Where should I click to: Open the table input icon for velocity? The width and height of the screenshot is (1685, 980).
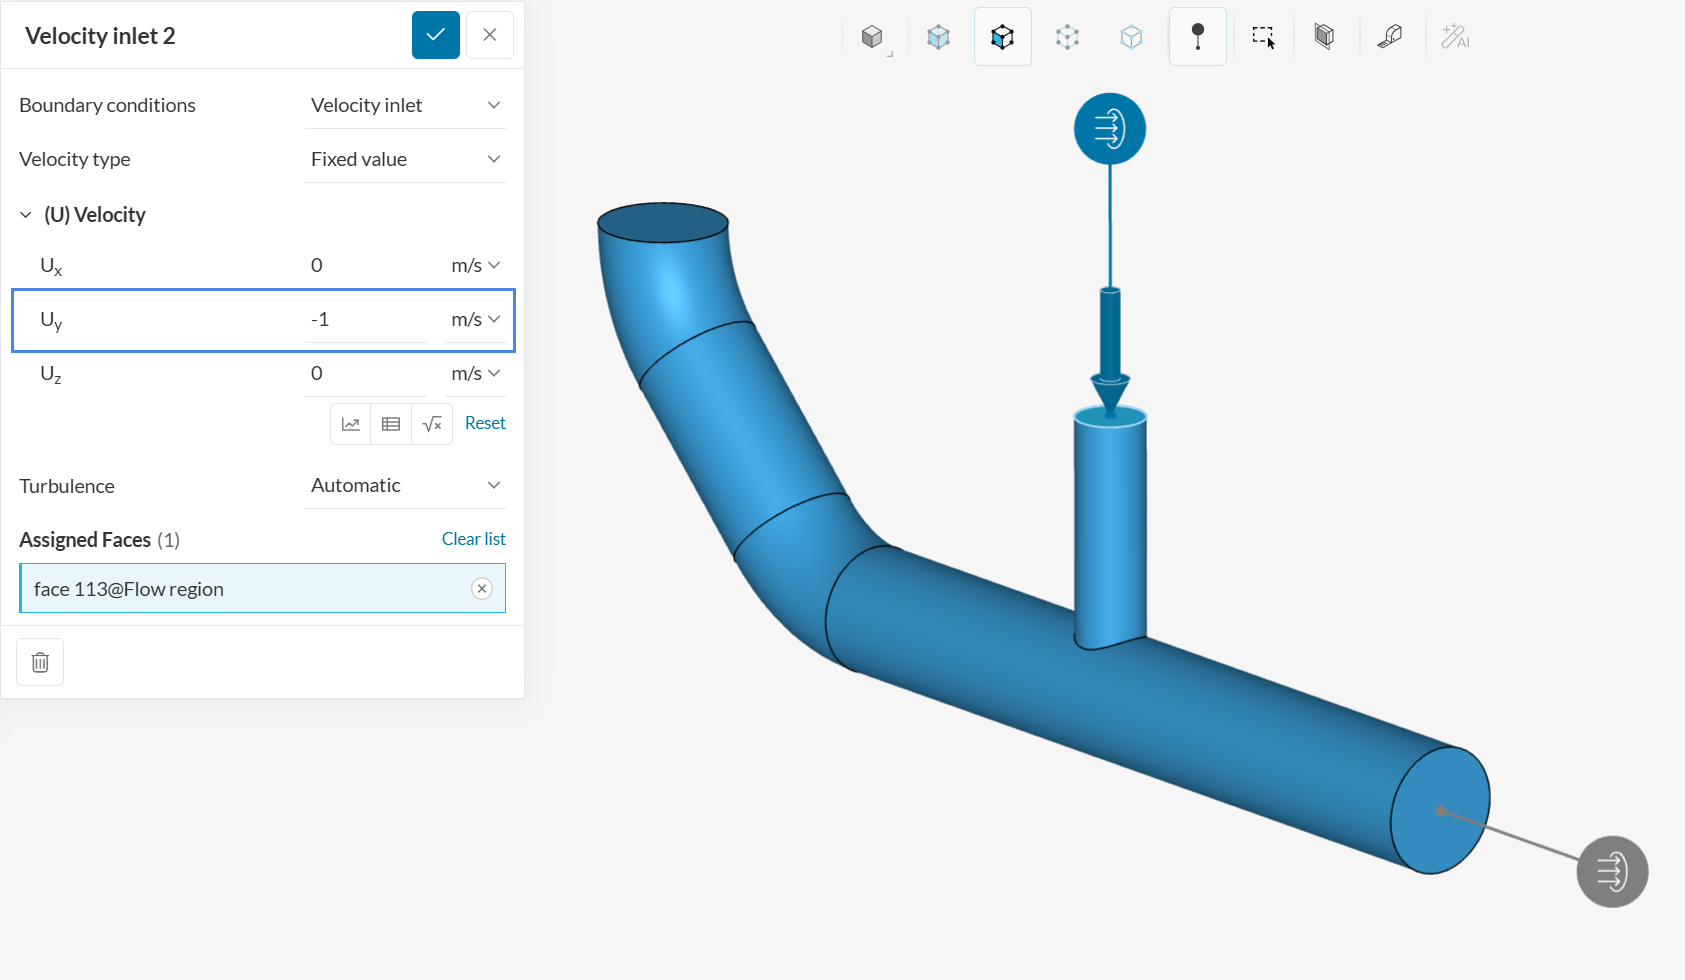[391, 424]
